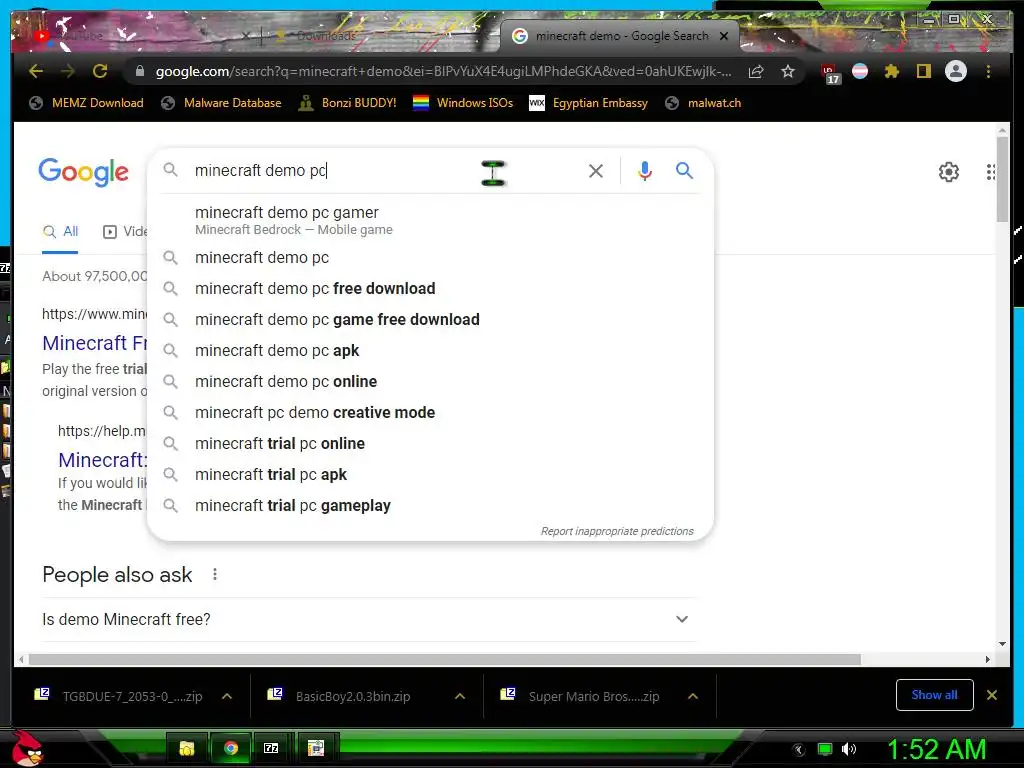
Task: Dismiss the downloads bar with X
Action: [x=991, y=695]
